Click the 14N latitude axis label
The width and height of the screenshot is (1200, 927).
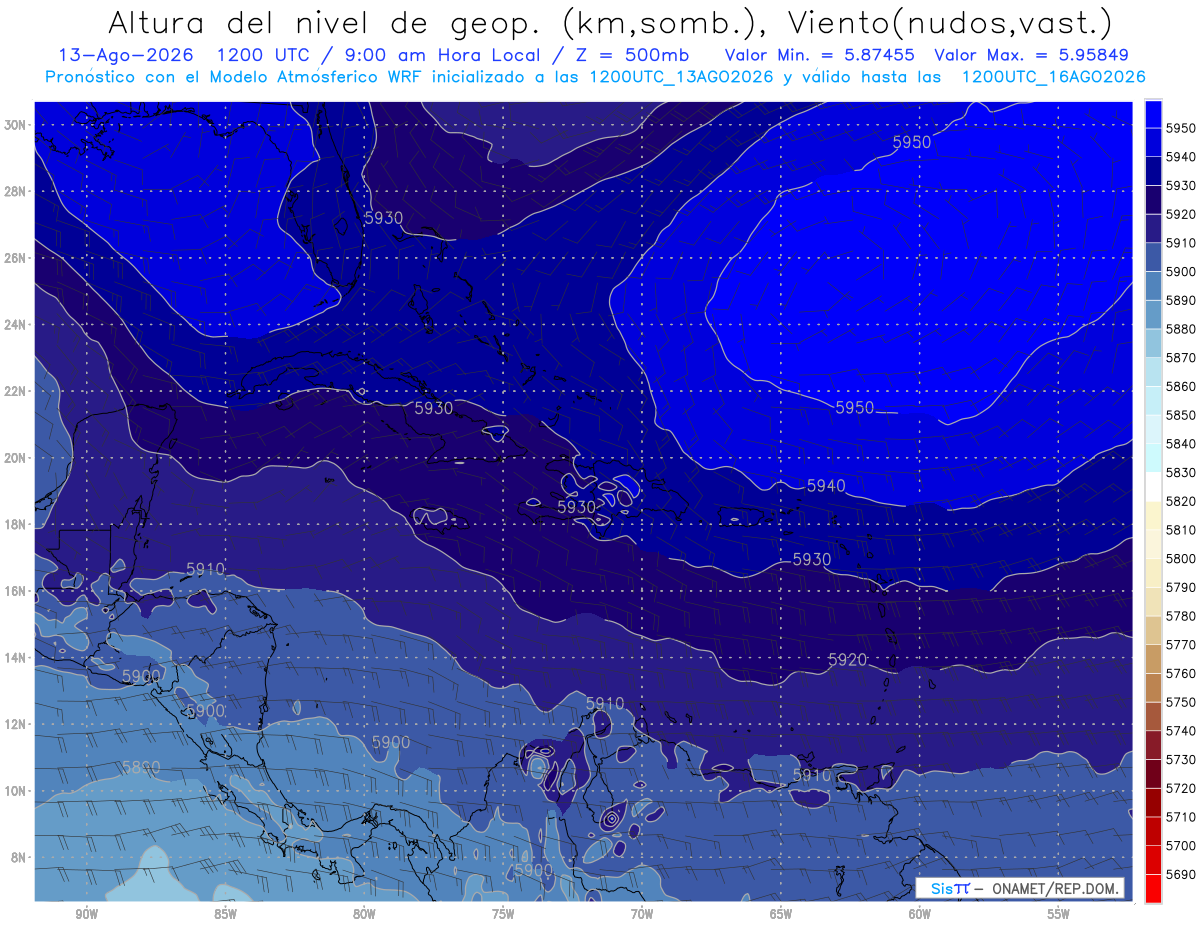(17, 658)
